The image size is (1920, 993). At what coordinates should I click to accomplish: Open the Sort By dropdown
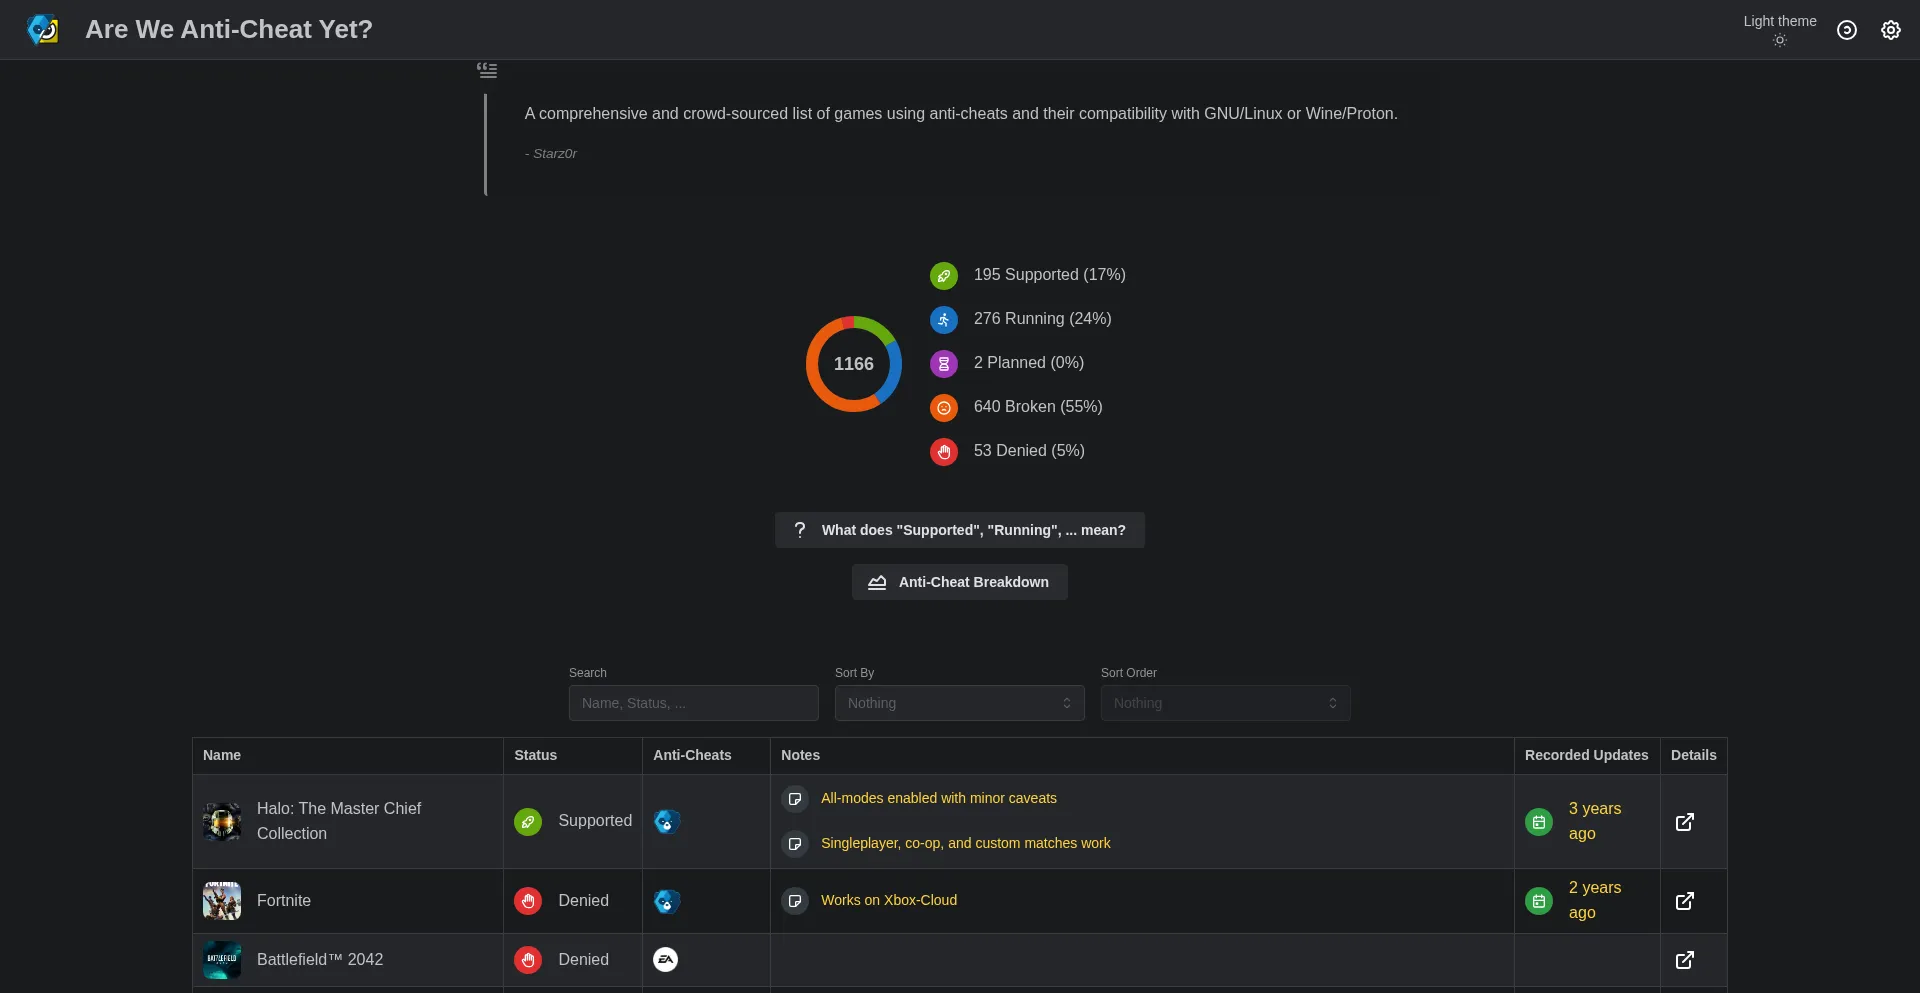[x=960, y=703]
